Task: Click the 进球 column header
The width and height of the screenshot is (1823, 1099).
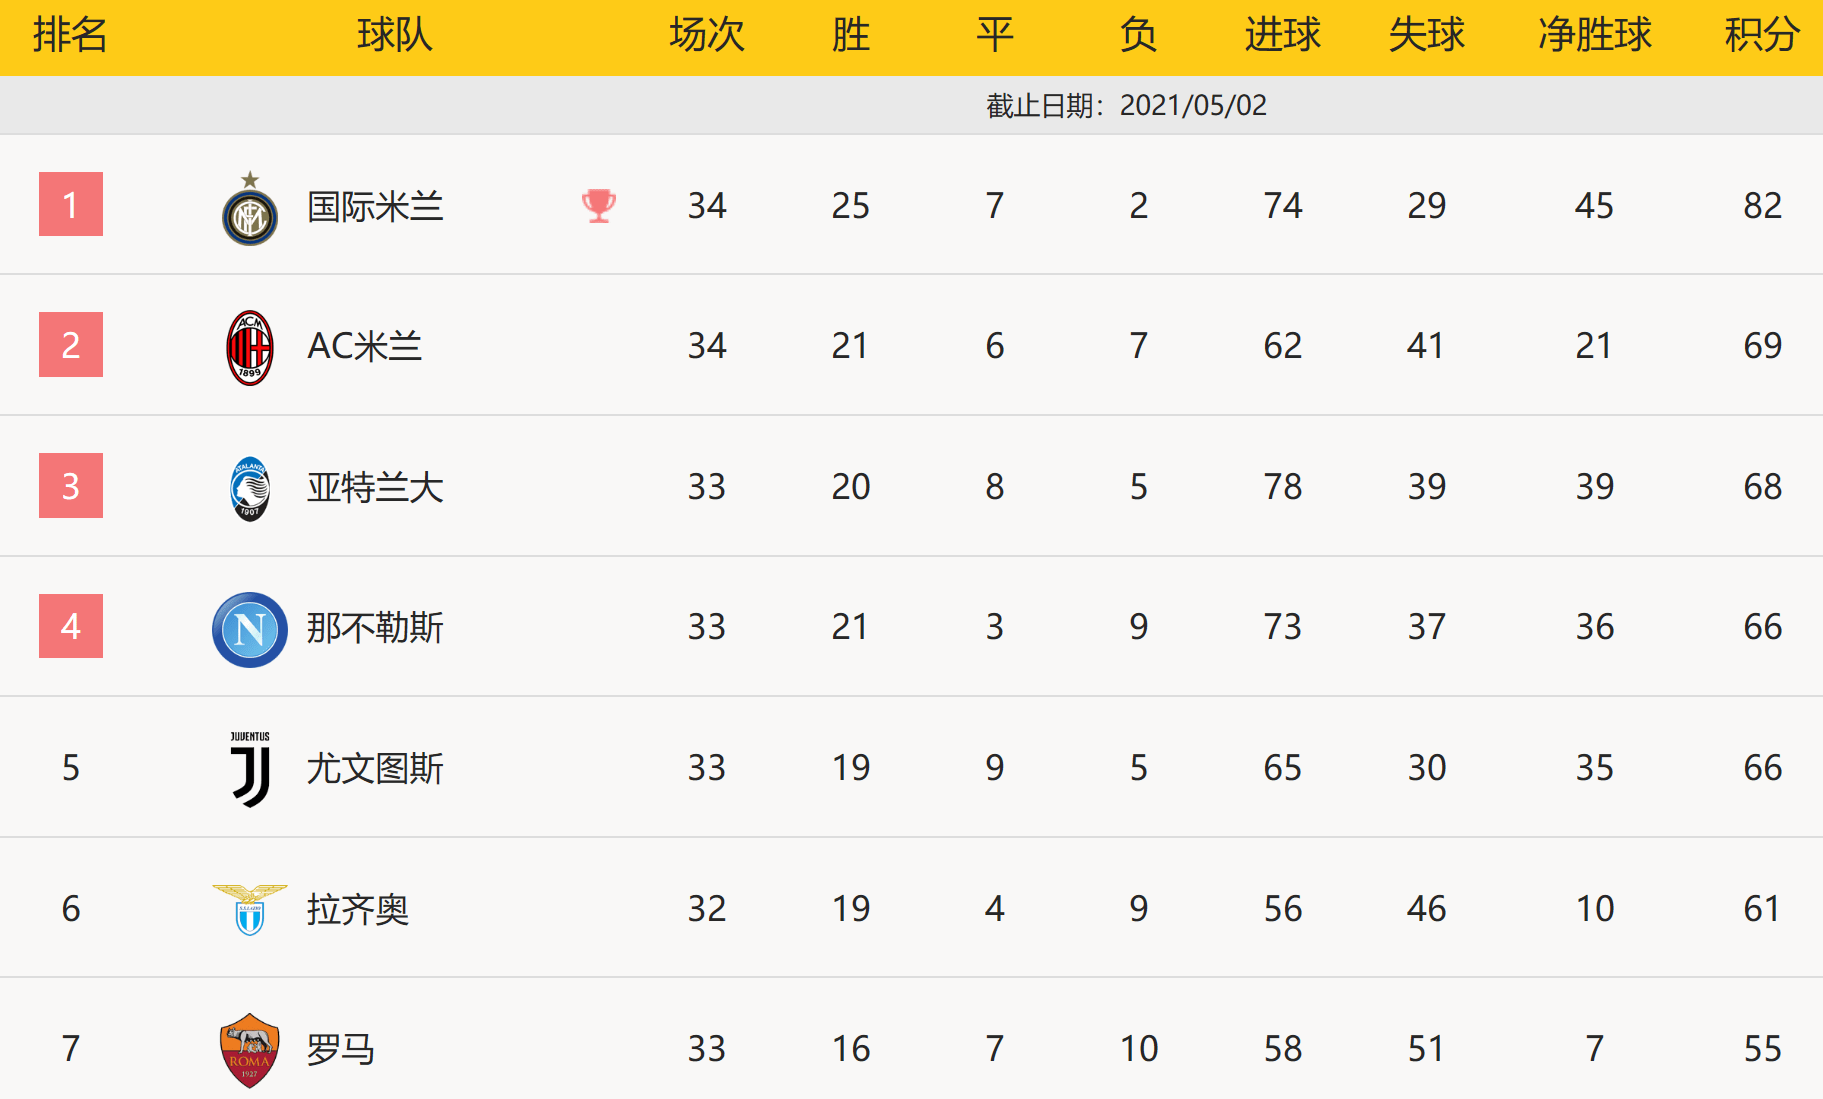Action: click(x=1282, y=35)
